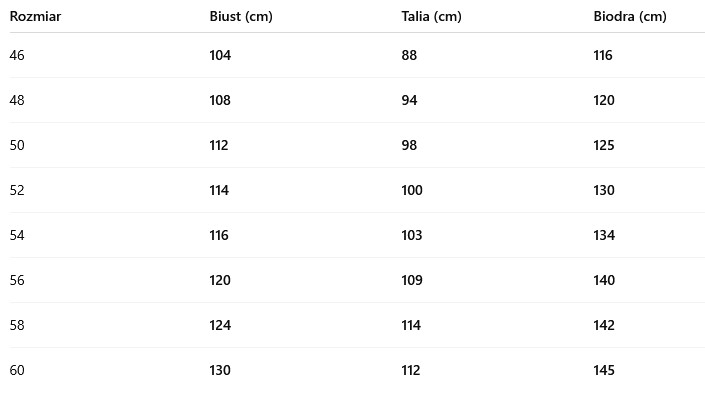Click hip value 134 for size 54
705x412 pixels.
tap(604, 236)
